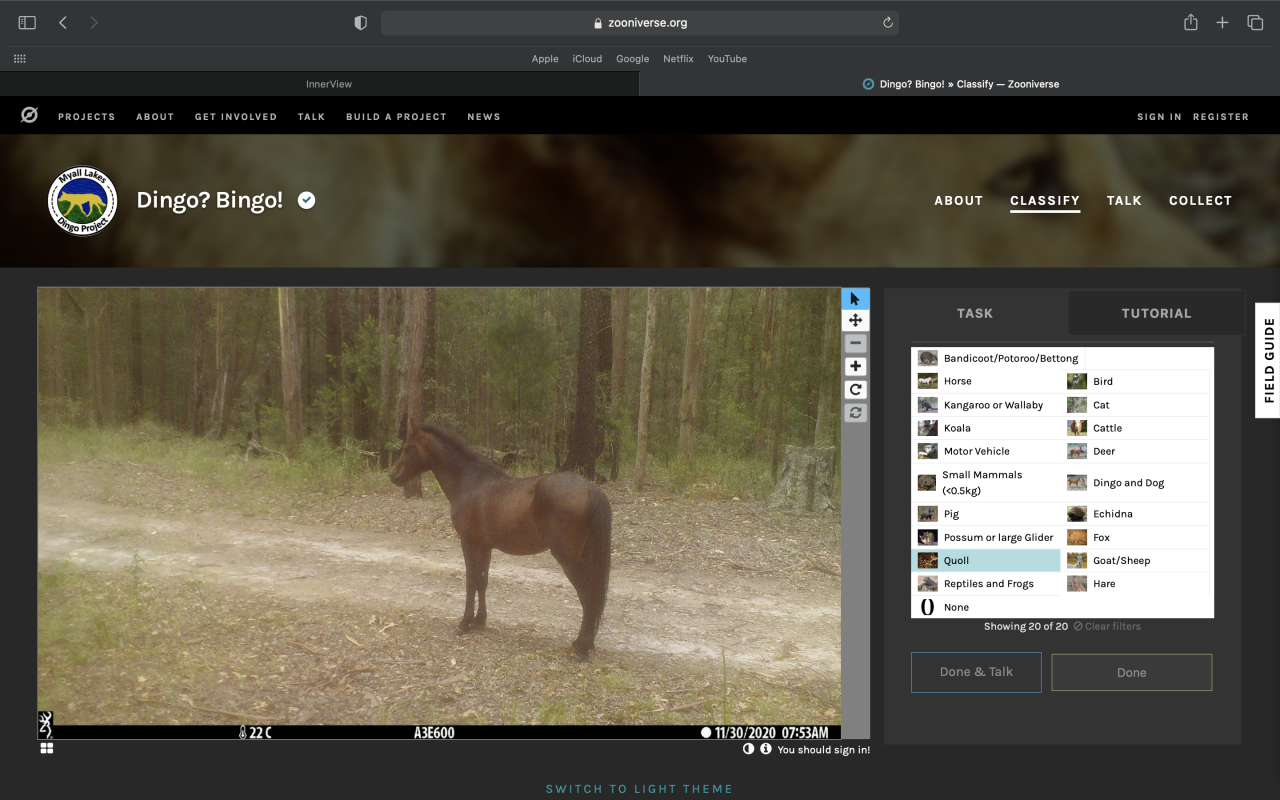Click the grid layout icon below image
The height and width of the screenshot is (800, 1280).
[47, 748]
